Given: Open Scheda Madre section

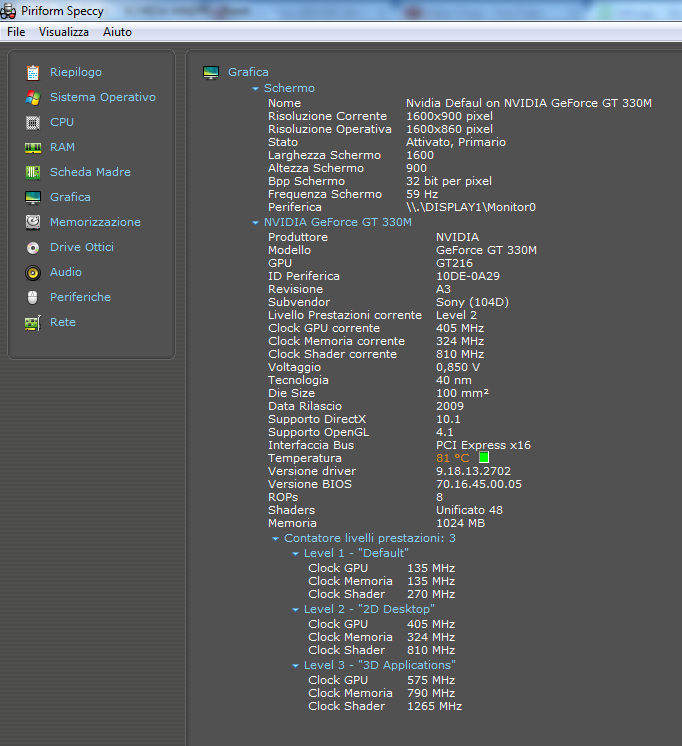Looking at the screenshot, I should [90, 172].
